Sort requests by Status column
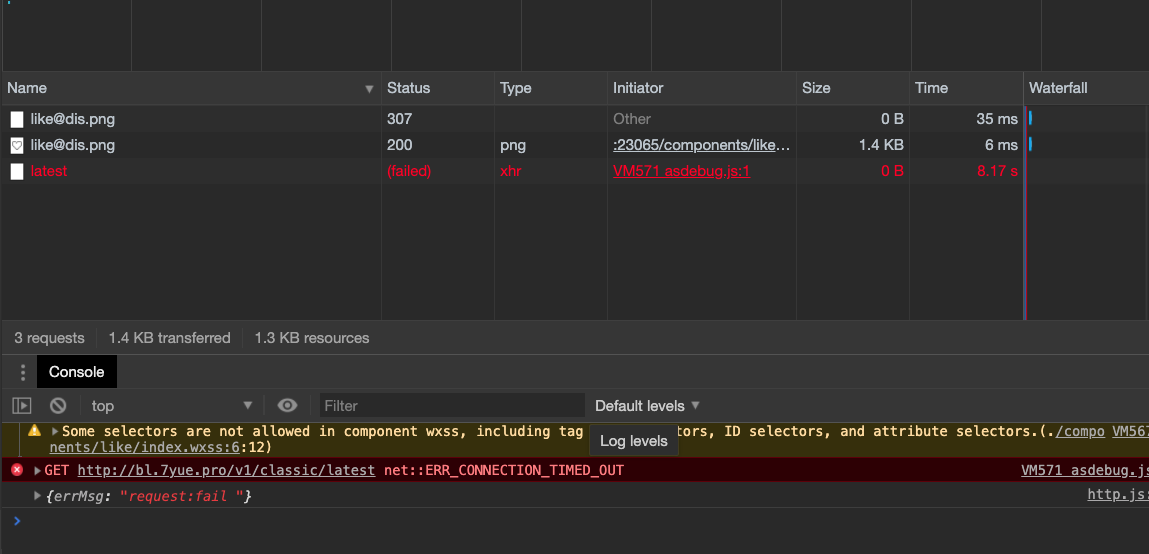The image size is (1149, 554). click(437, 88)
